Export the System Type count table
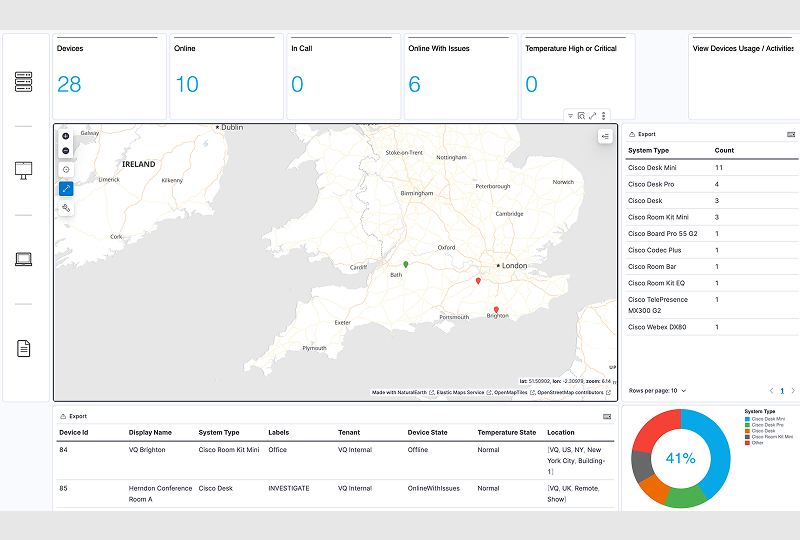800x540 pixels. (642, 133)
